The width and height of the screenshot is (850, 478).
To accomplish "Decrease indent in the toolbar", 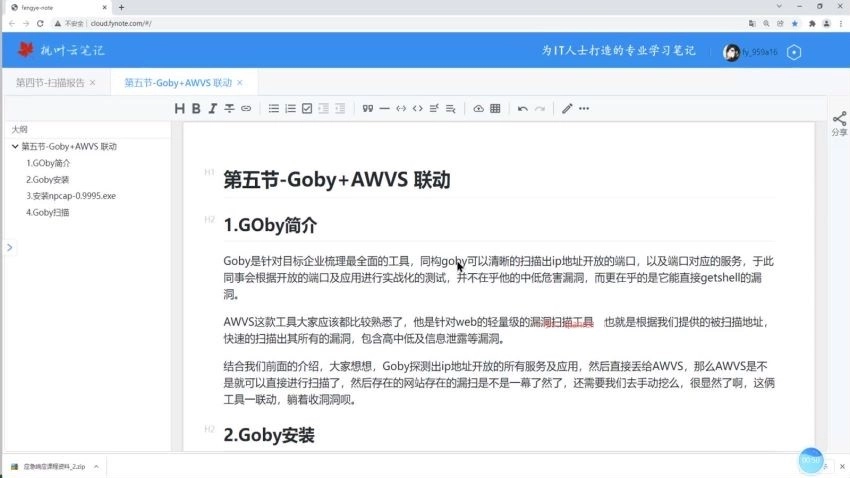I will (x=324, y=108).
